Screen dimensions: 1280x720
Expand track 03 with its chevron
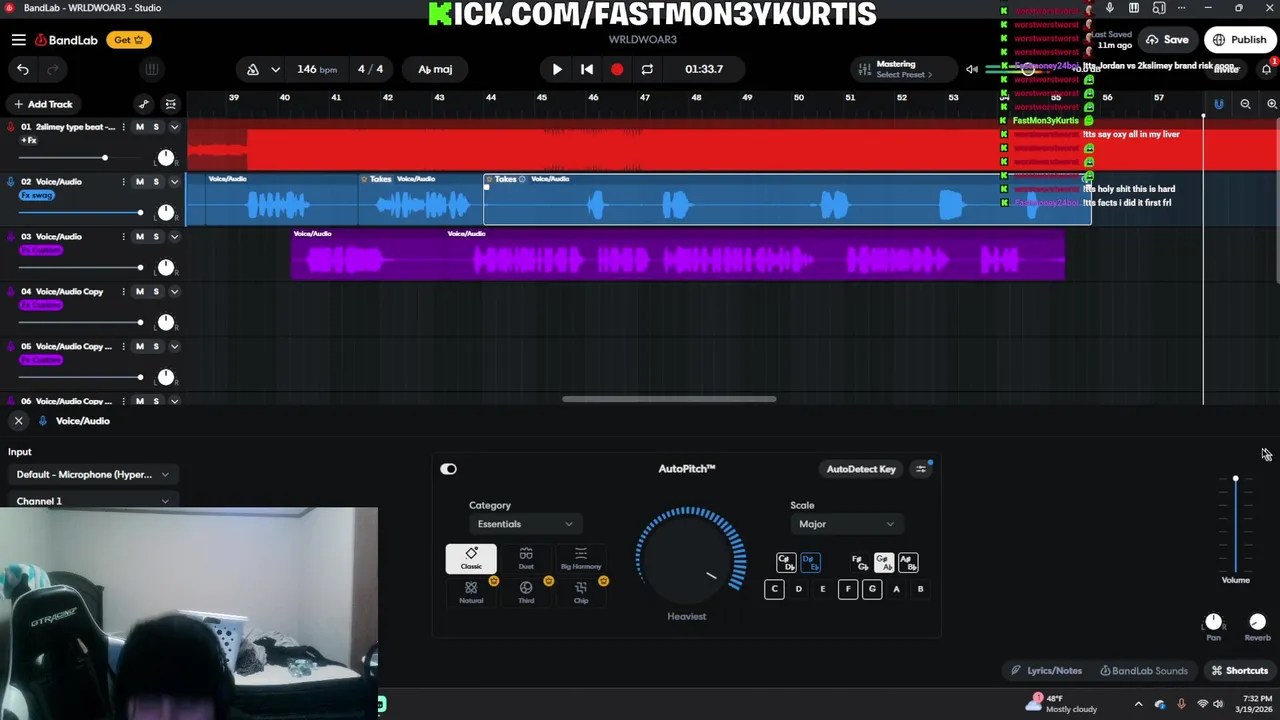point(174,237)
